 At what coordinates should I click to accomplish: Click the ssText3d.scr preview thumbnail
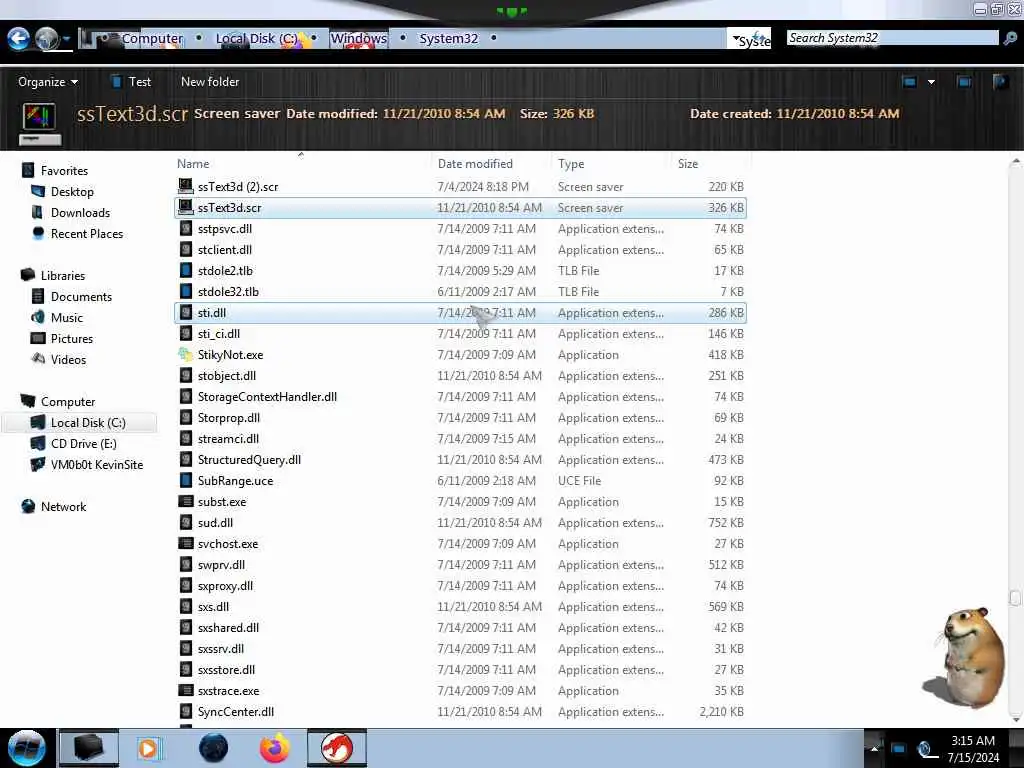coord(40,123)
